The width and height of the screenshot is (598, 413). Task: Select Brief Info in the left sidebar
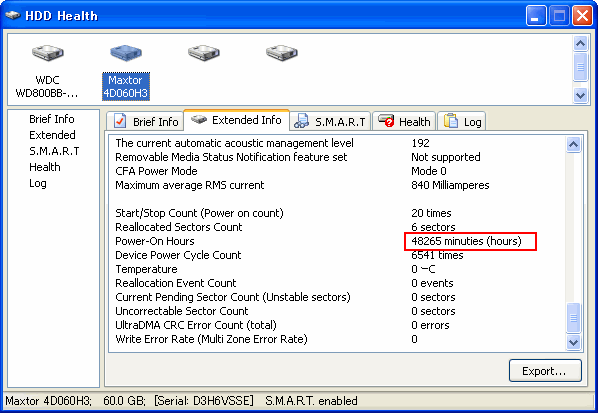tap(52, 119)
